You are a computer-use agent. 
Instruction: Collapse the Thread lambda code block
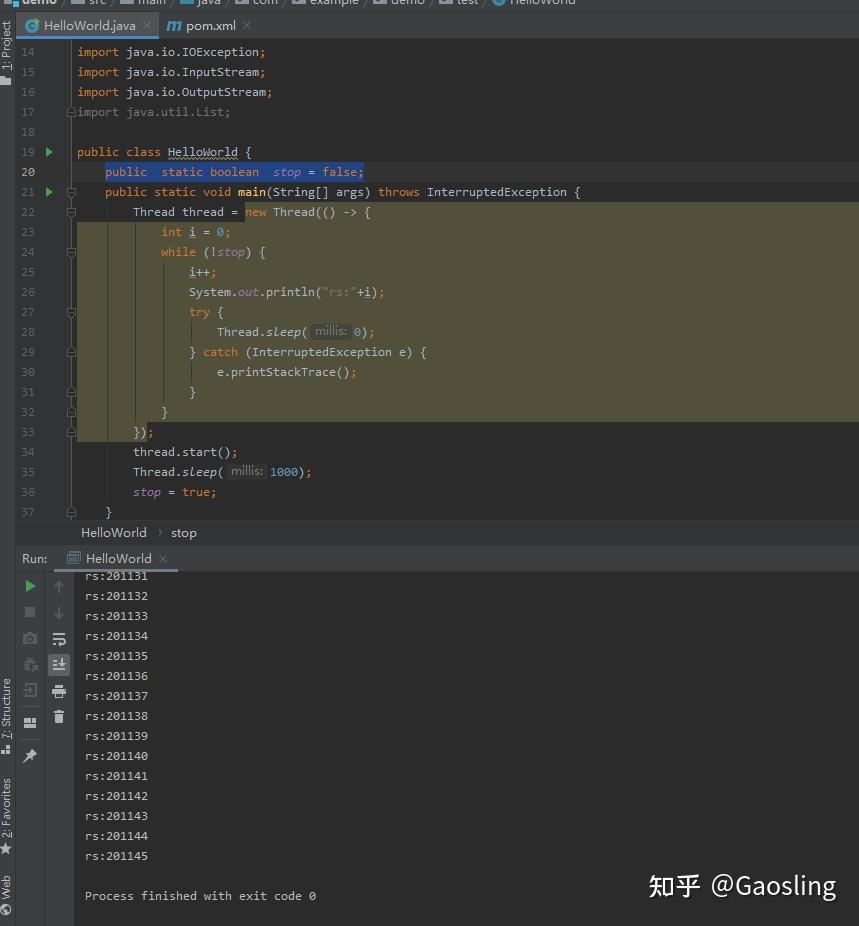[x=70, y=211]
